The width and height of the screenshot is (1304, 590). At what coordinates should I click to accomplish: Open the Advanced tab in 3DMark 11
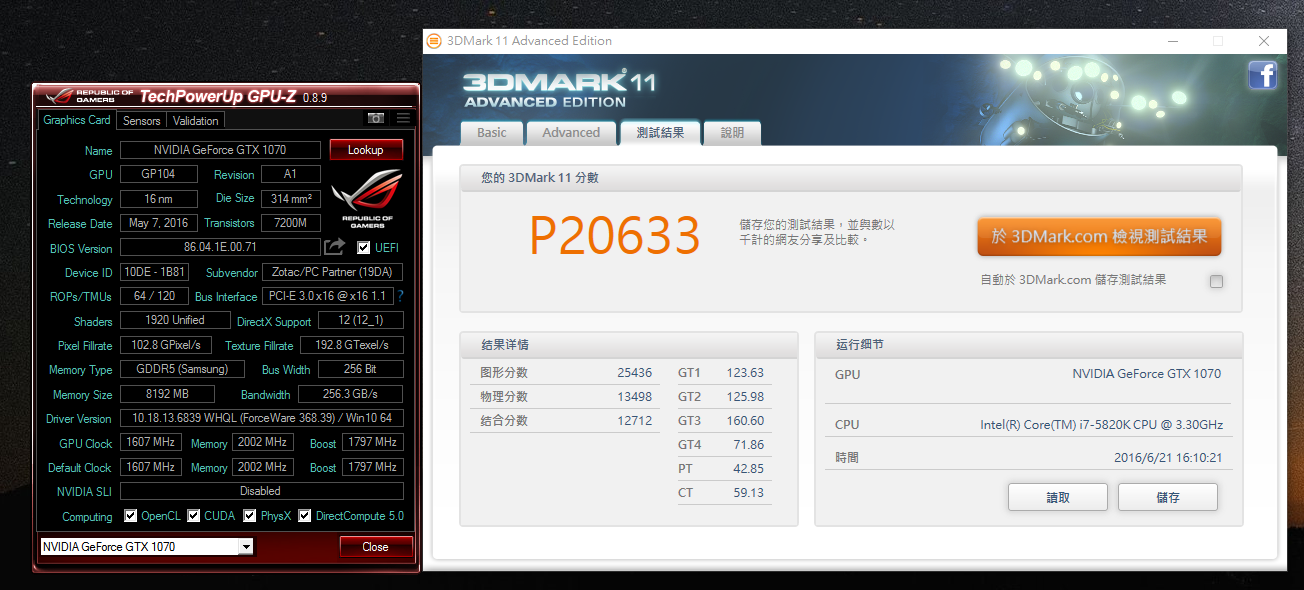571,133
